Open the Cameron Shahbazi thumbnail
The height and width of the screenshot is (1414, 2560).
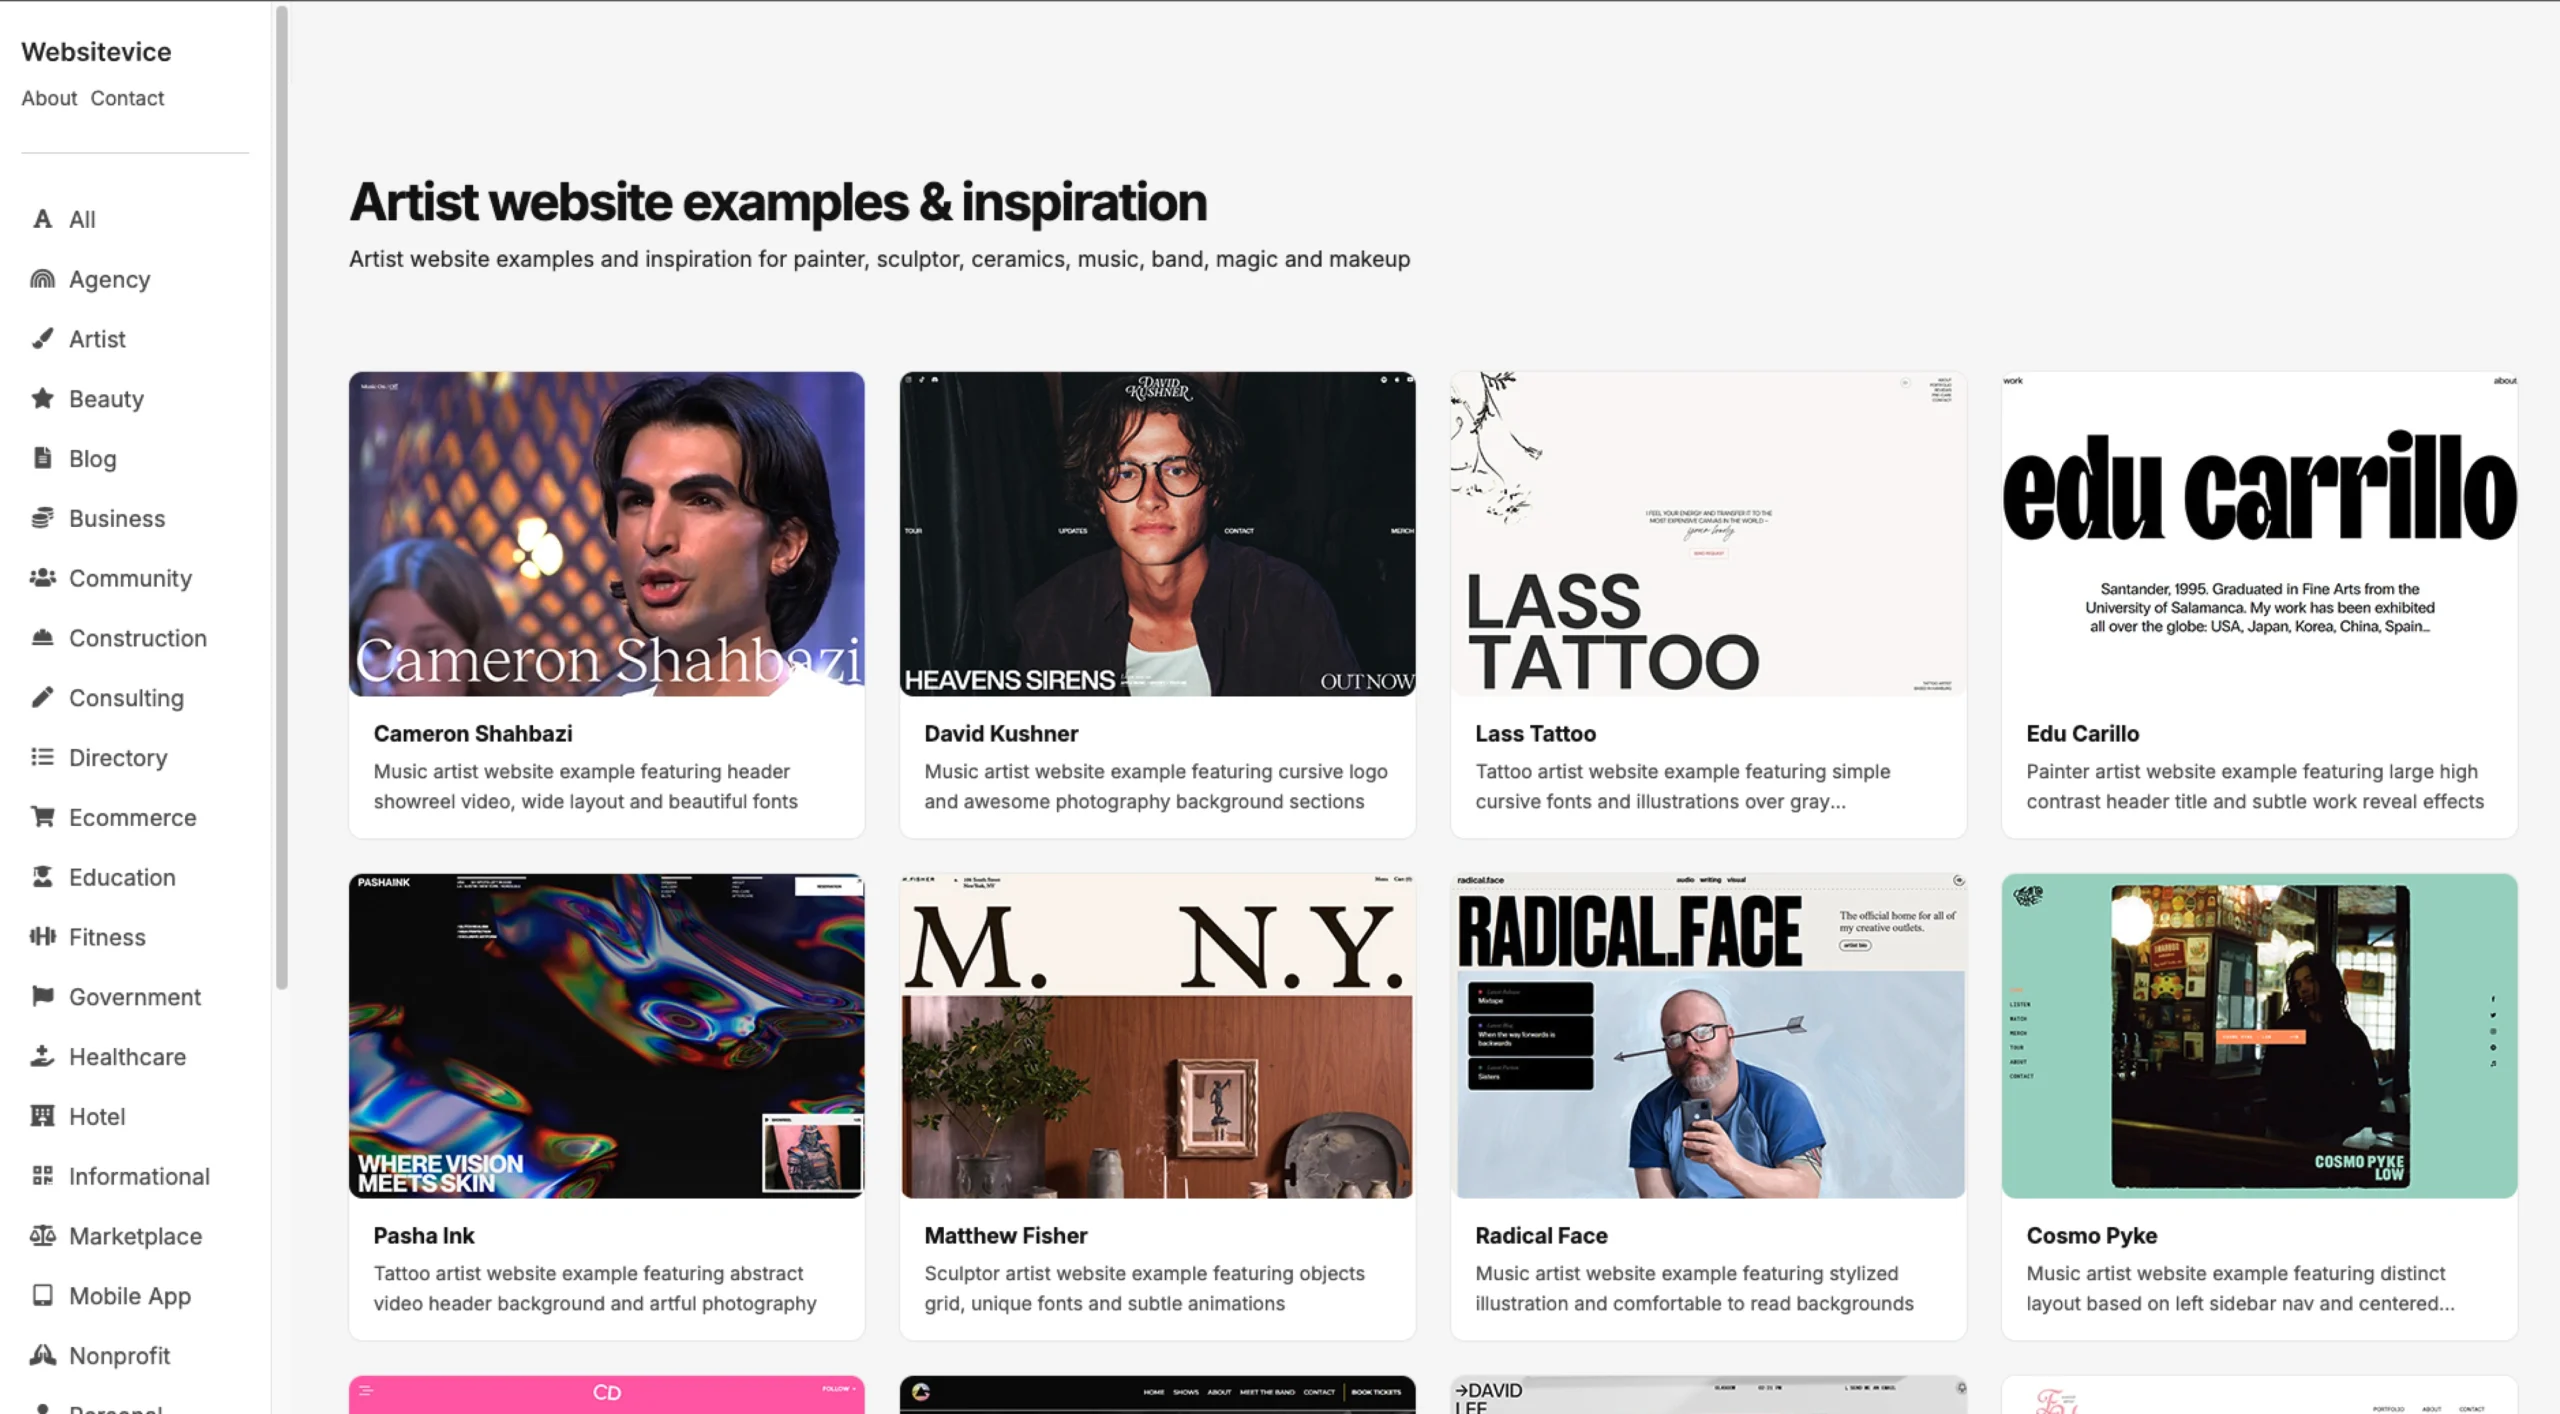point(606,534)
